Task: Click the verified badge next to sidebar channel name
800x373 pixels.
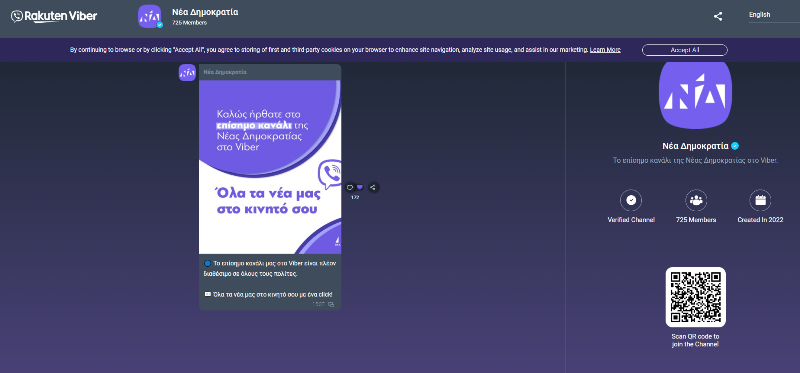Action: coord(735,146)
